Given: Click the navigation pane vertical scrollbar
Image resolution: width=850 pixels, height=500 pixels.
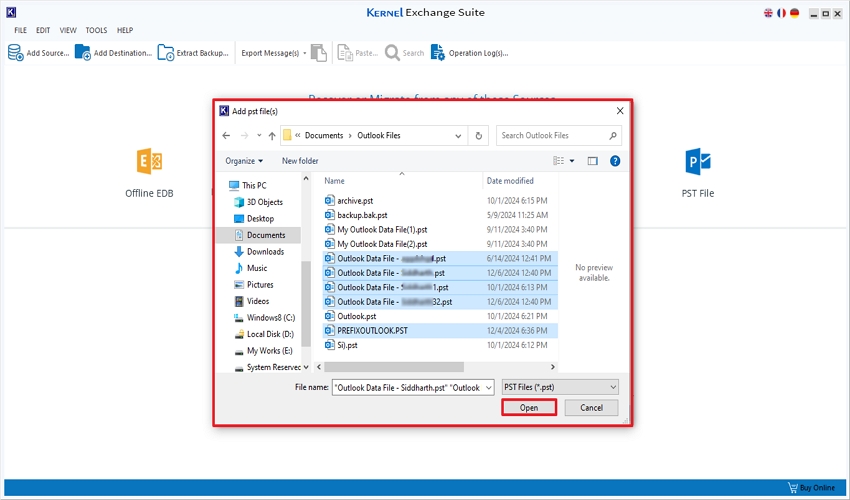Looking at the screenshot, I should (306, 304).
